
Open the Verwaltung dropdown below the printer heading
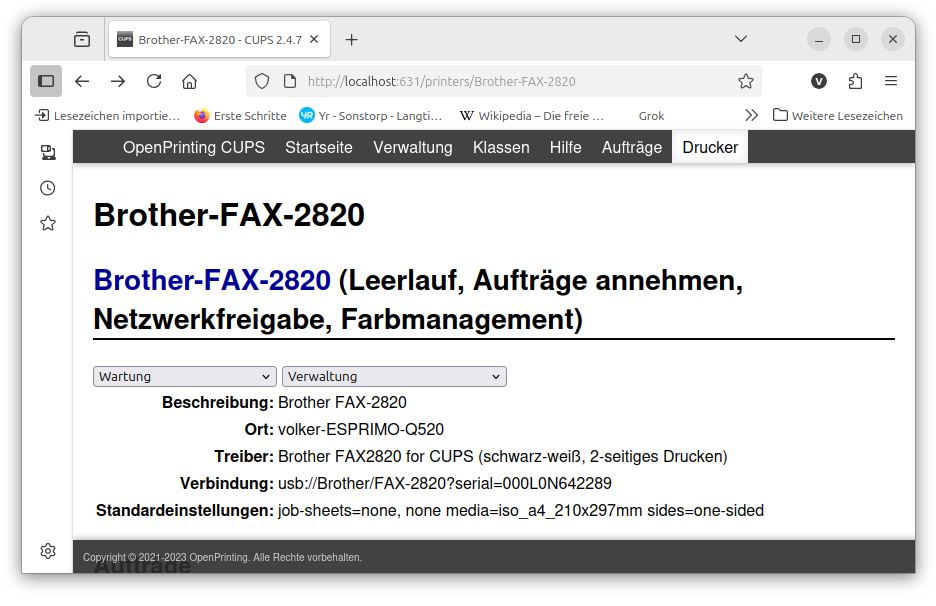tap(394, 377)
